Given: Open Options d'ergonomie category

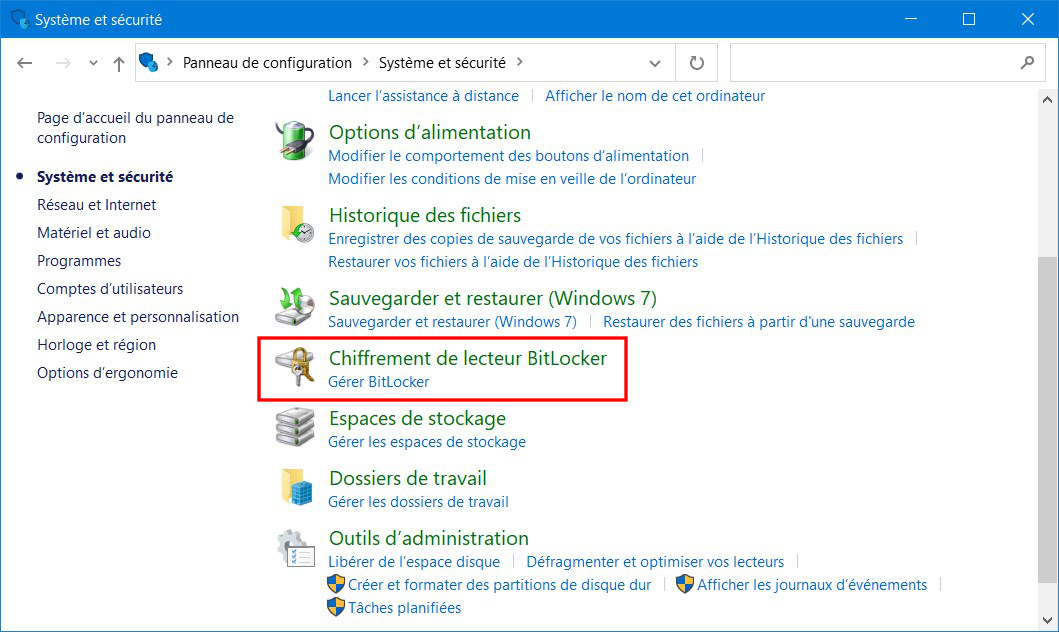Looking at the screenshot, I should point(107,373).
